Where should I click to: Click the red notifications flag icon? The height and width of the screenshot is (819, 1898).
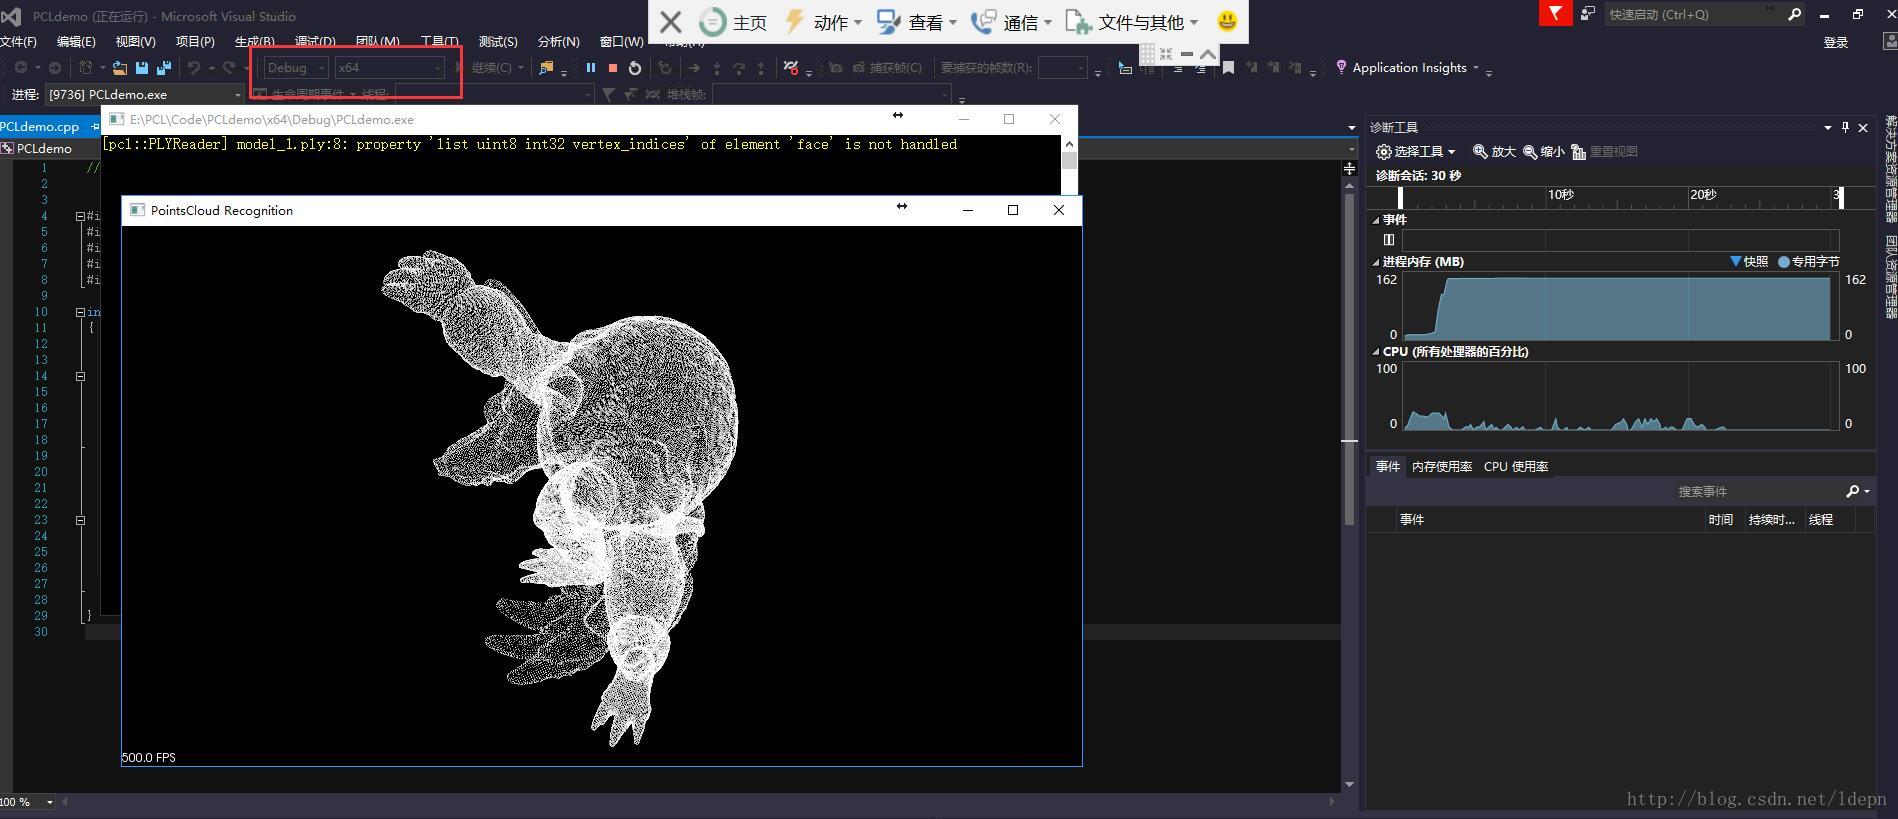coord(1555,14)
